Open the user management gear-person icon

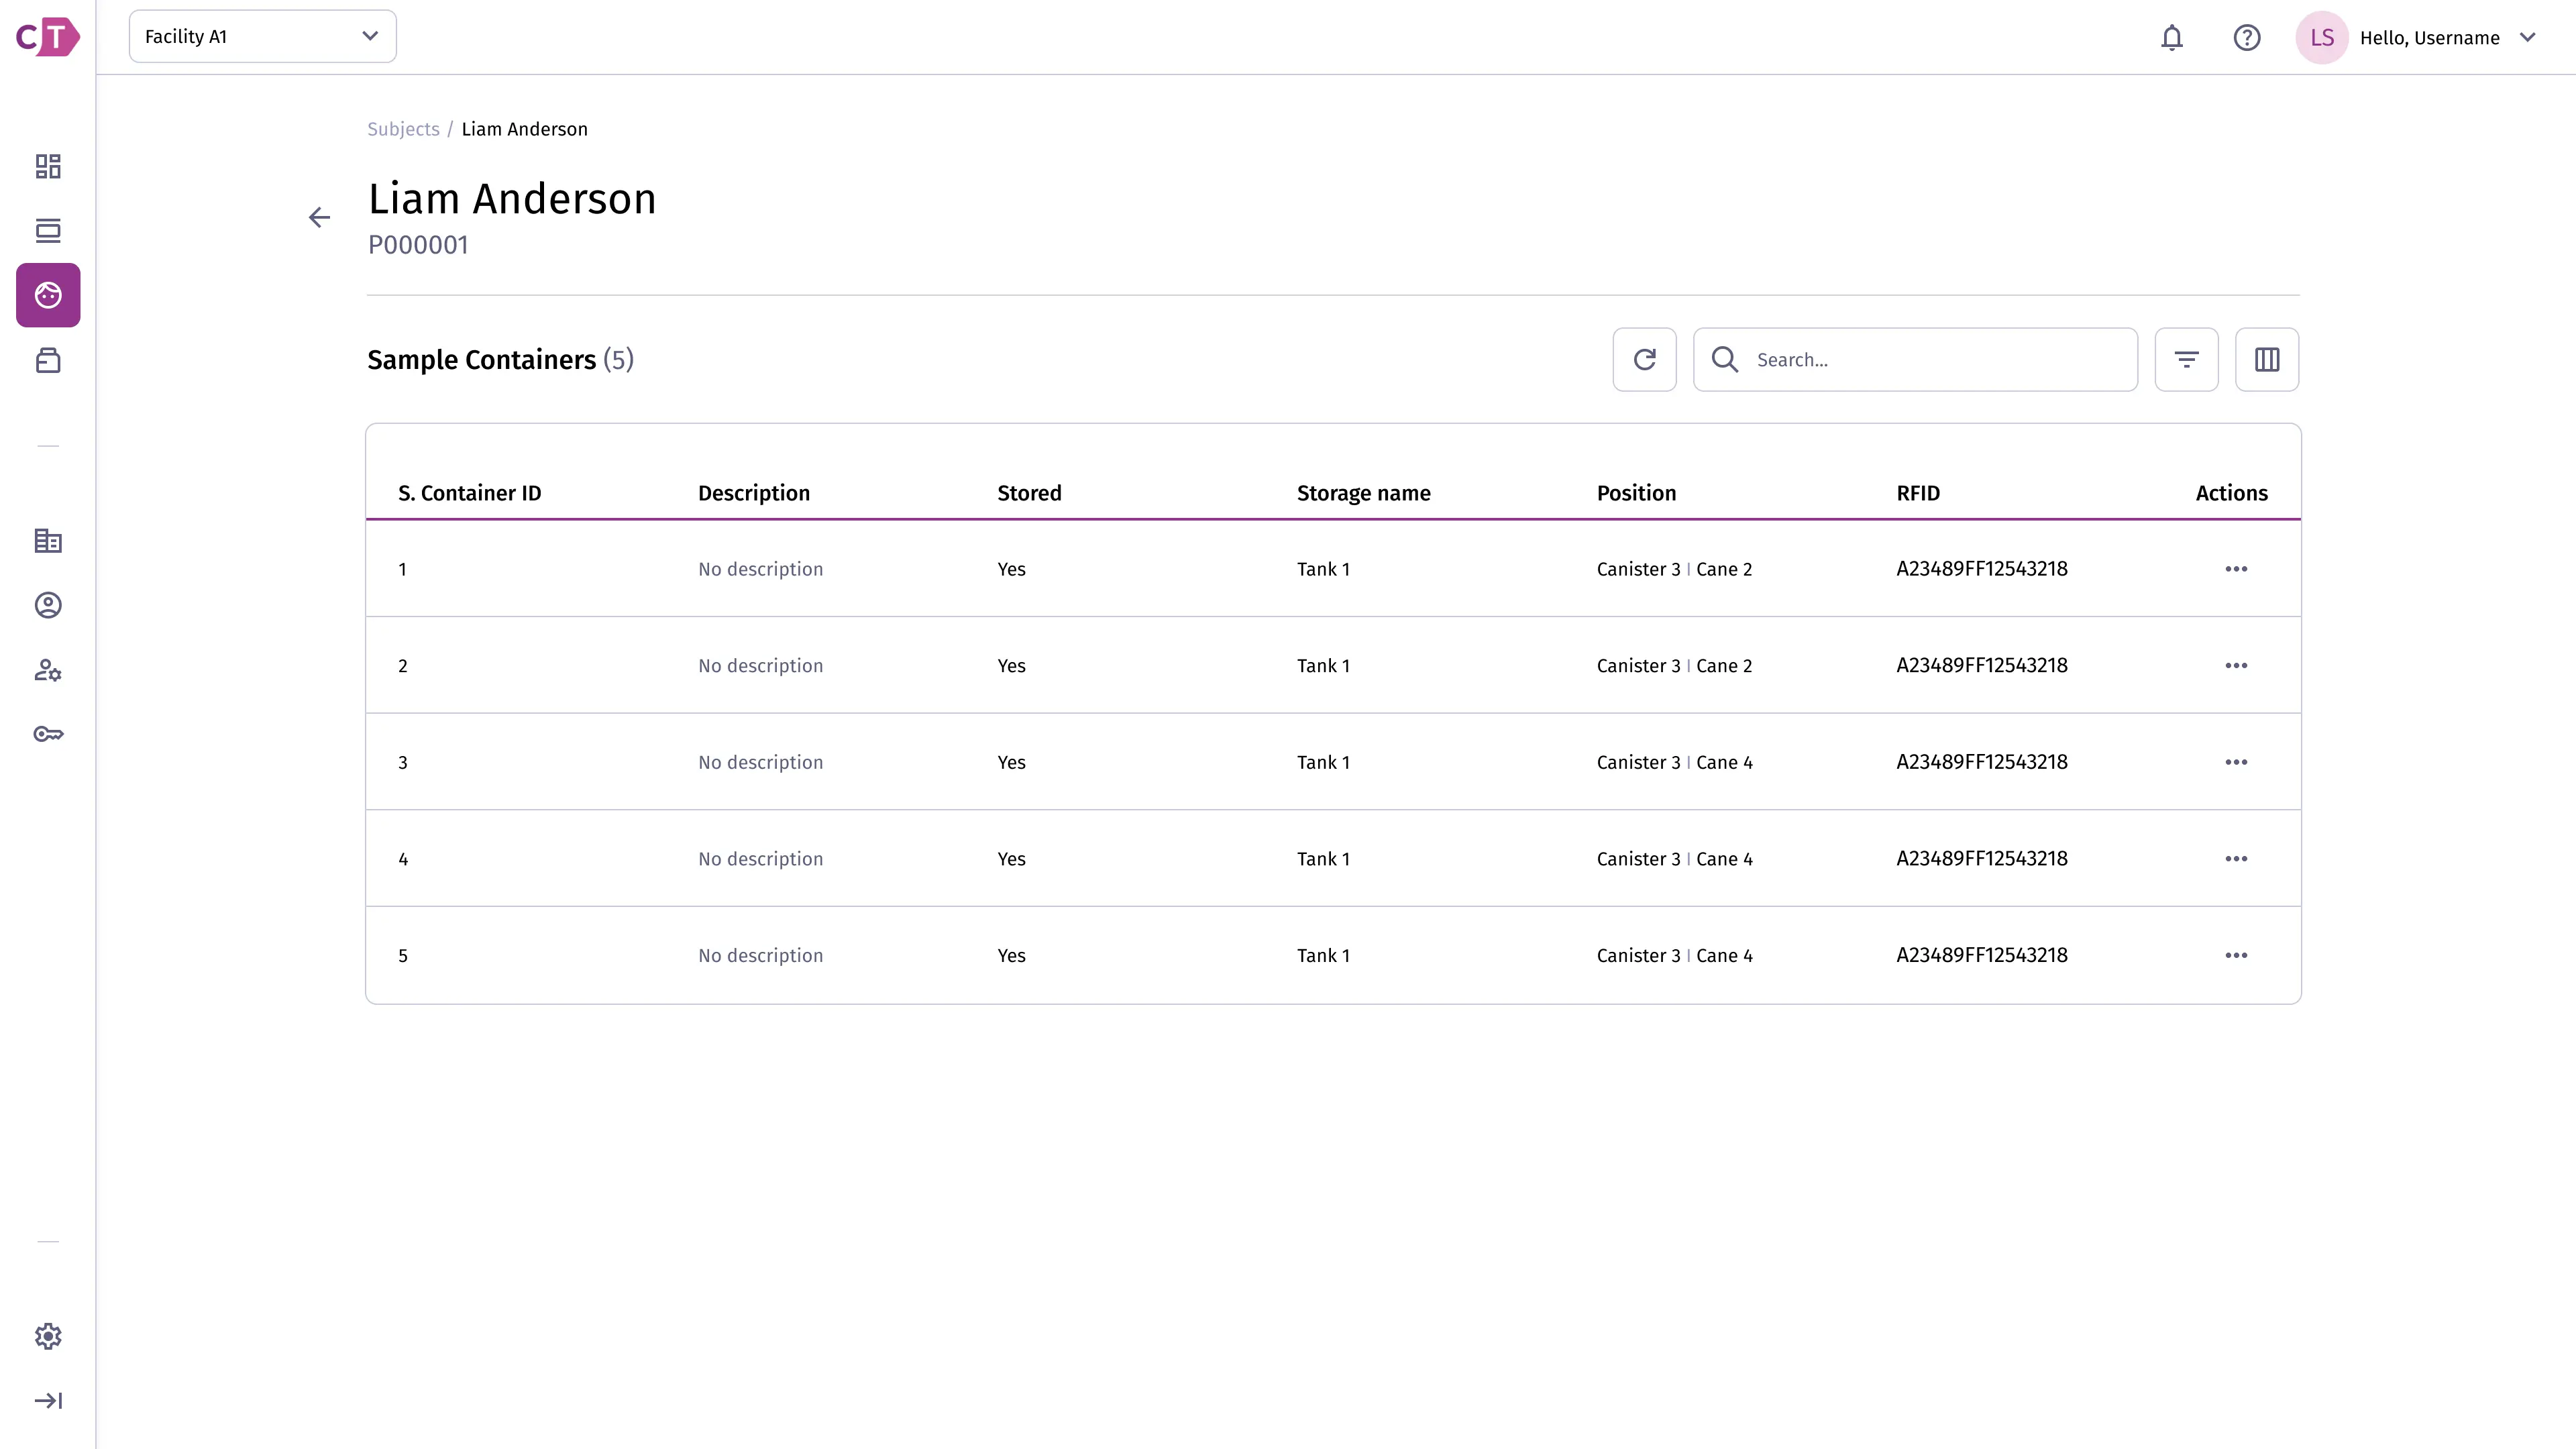tap(48, 670)
